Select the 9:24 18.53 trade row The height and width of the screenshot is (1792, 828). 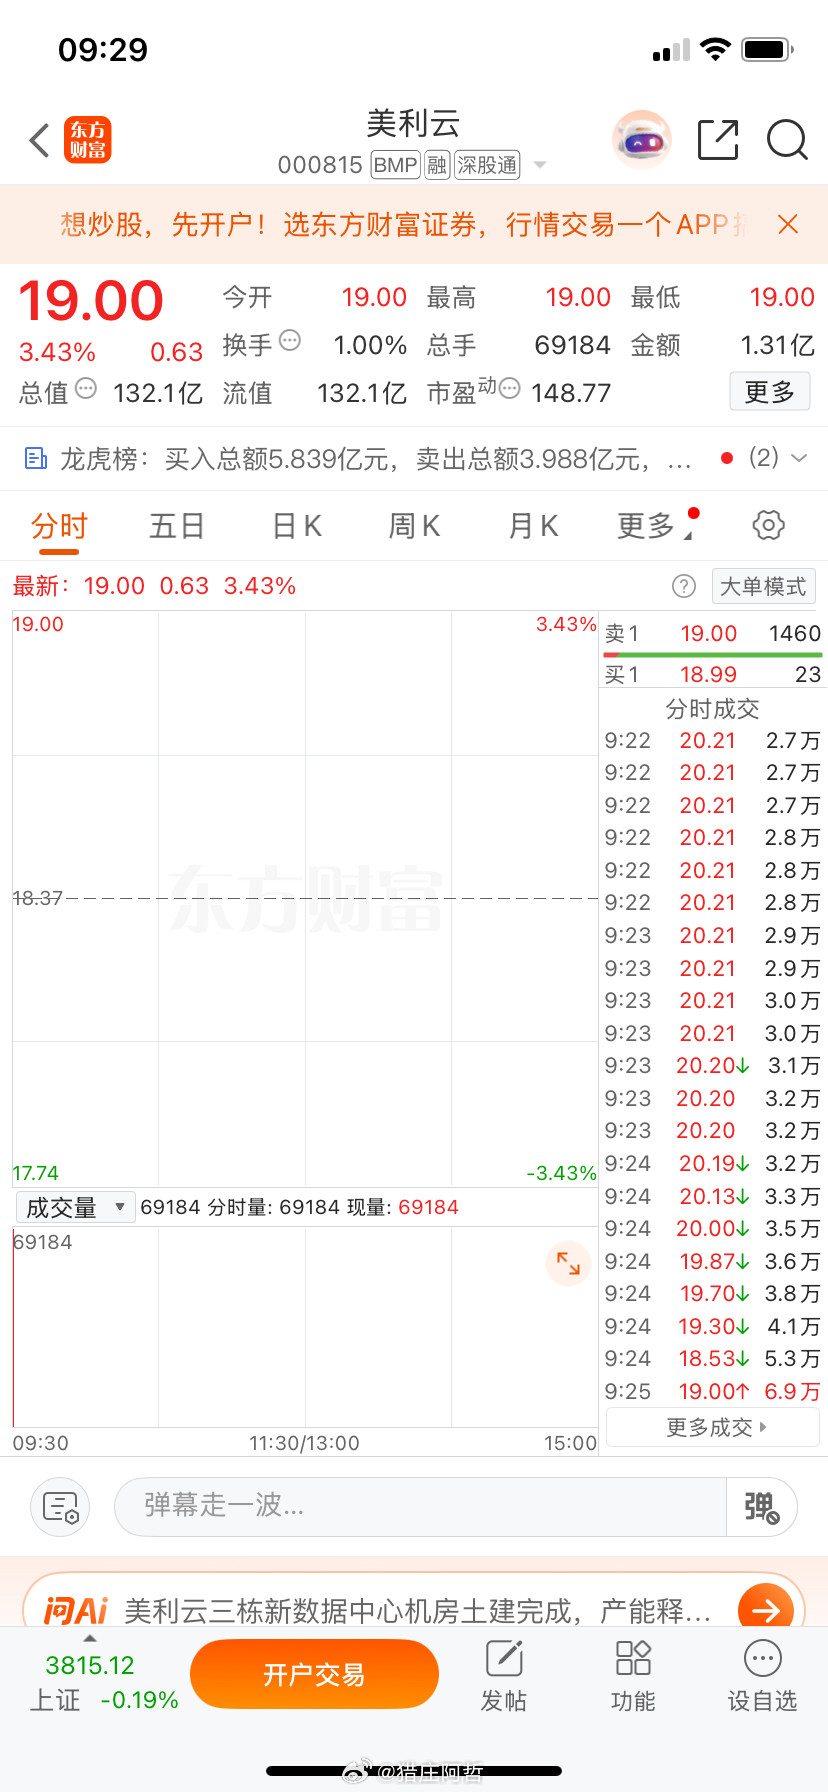tap(712, 1358)
